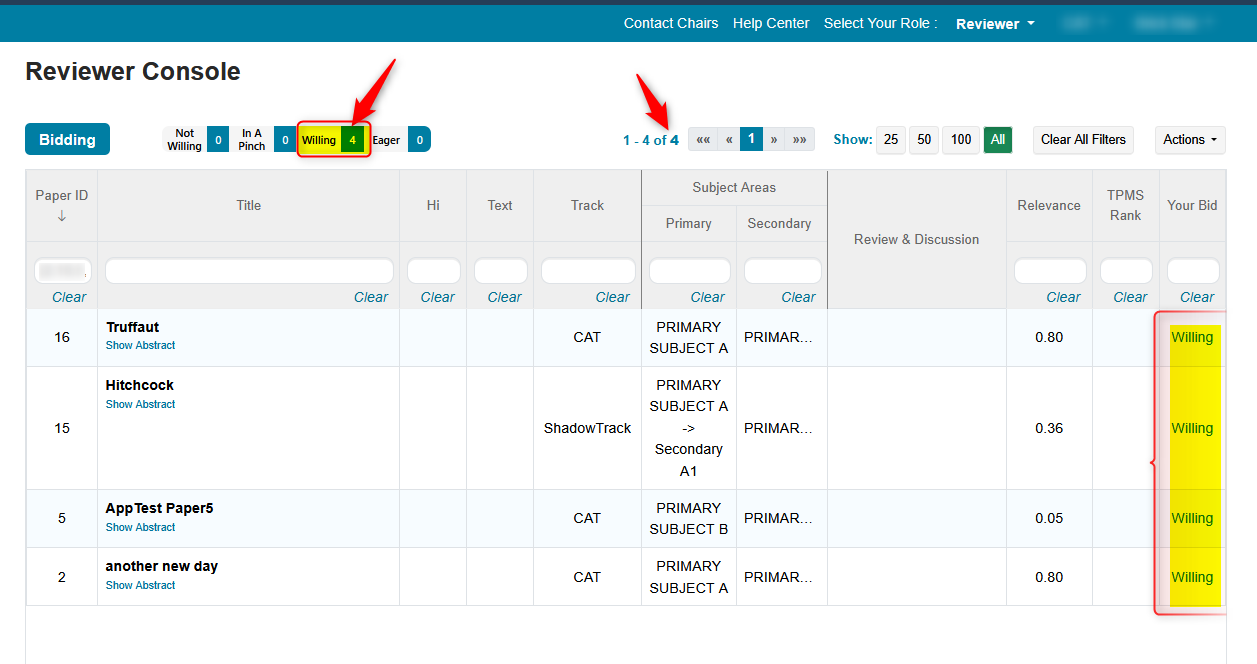The height and width of the screenshot is (664, 1257).
Task: Go to first page pagination arrow
Action: click(x=703, y=140)
